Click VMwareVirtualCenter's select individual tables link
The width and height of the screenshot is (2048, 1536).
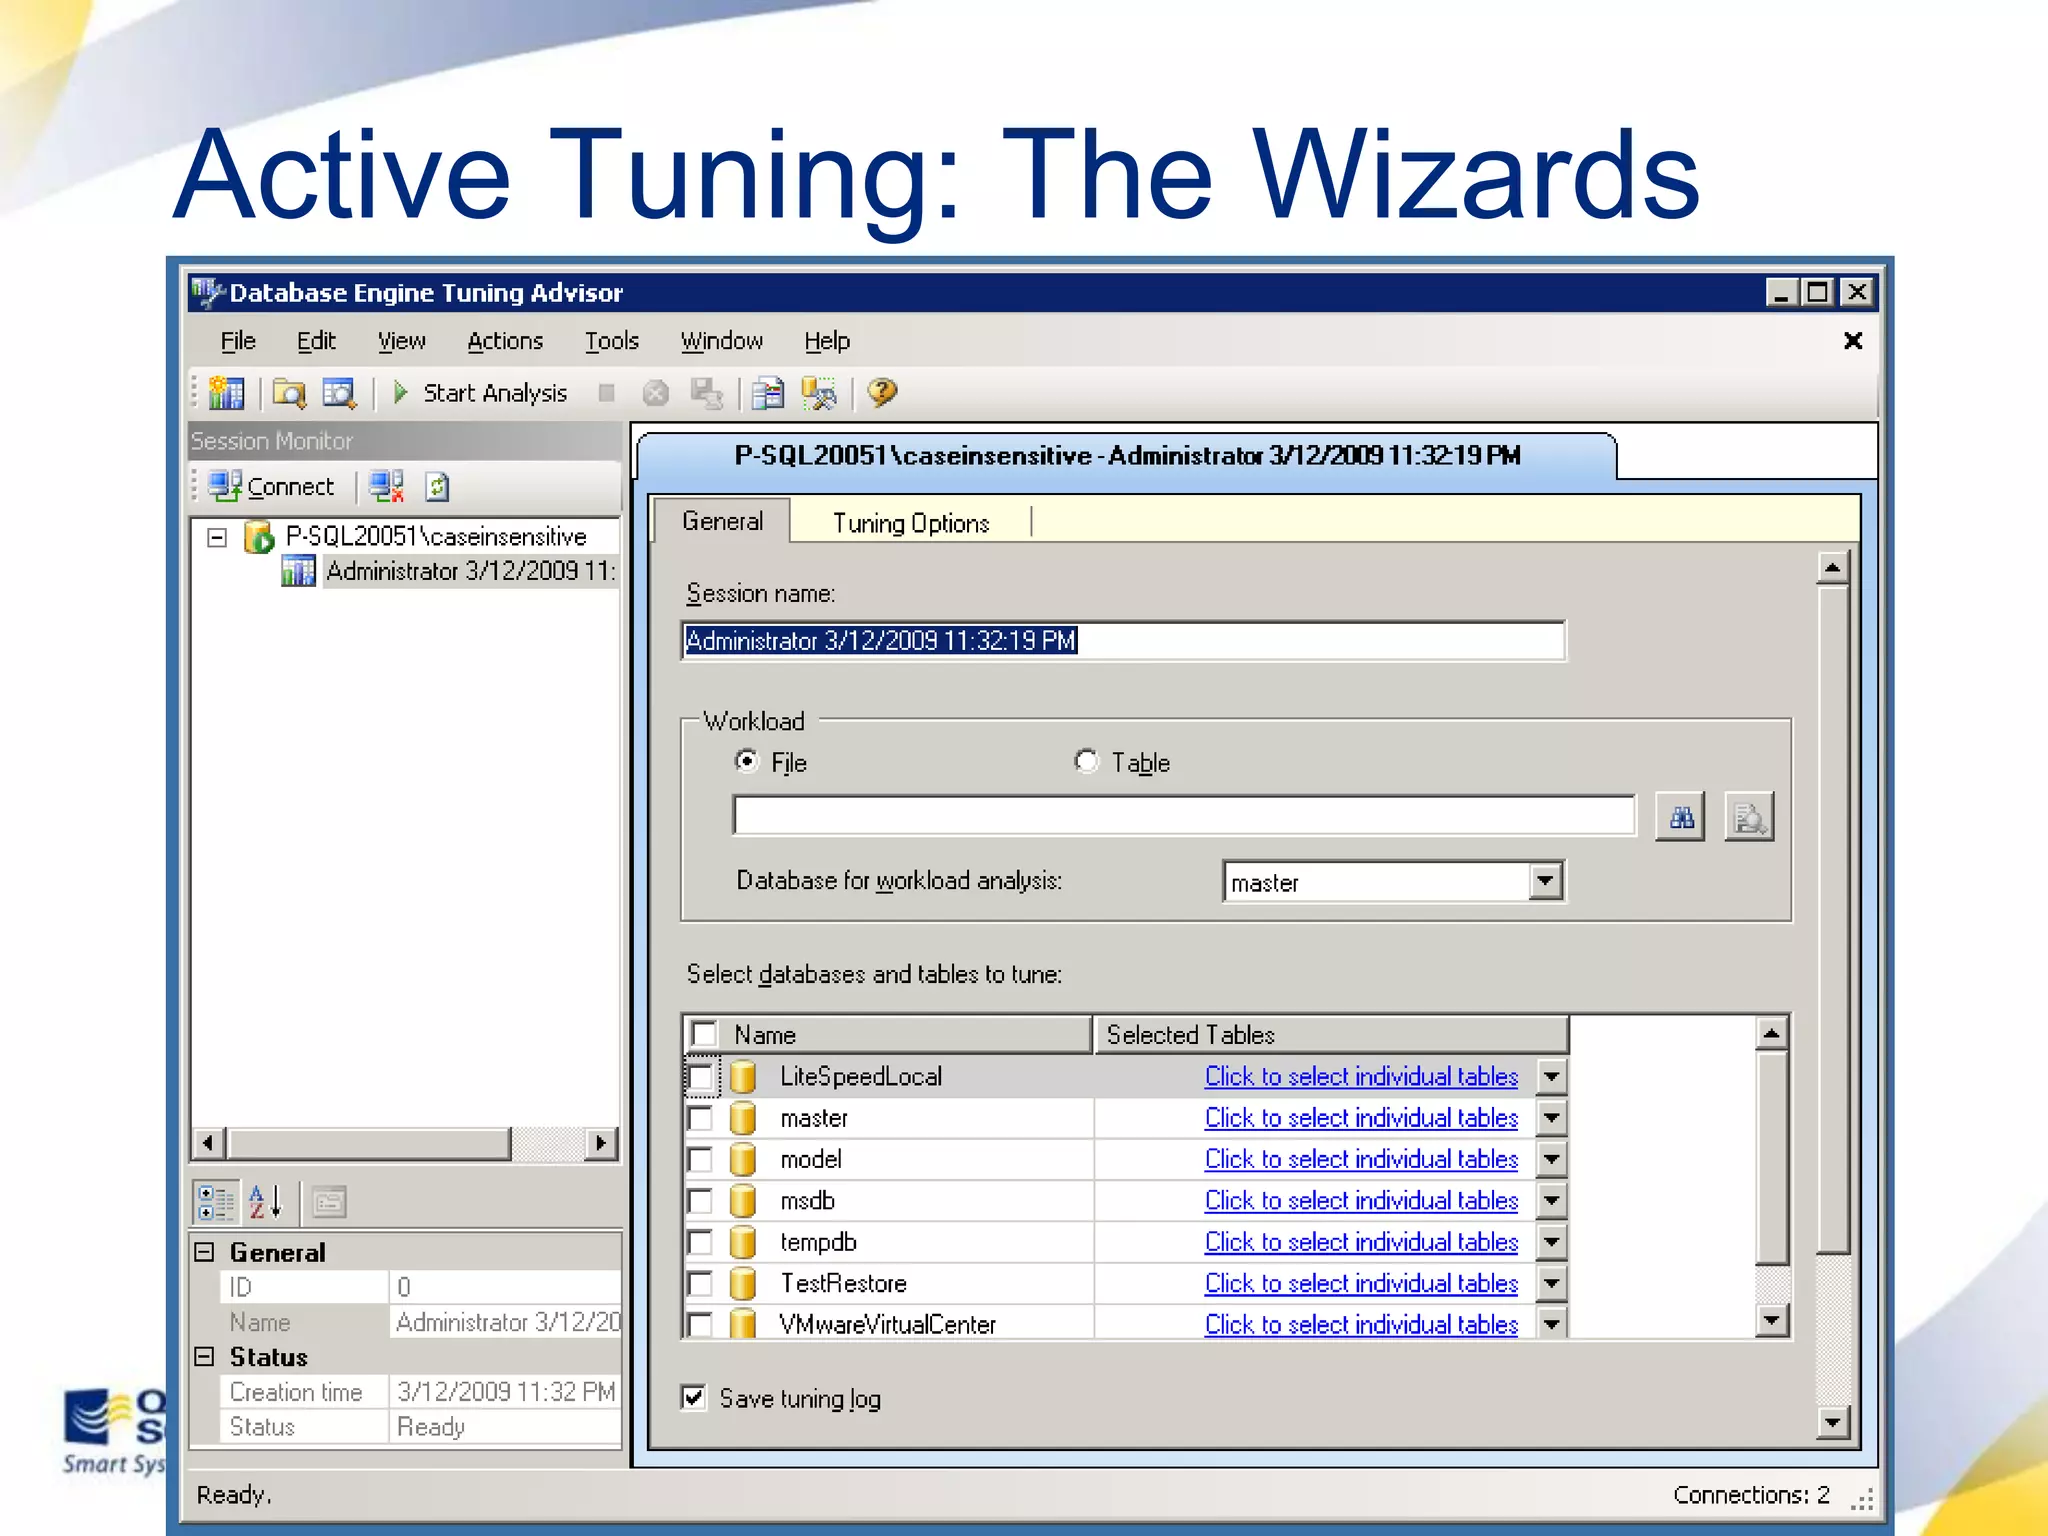(1361, 1325)
